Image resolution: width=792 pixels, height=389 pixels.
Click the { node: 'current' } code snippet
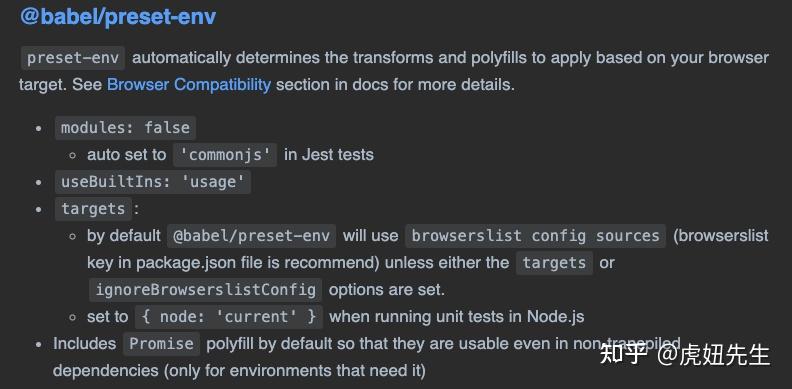point(229,317)
